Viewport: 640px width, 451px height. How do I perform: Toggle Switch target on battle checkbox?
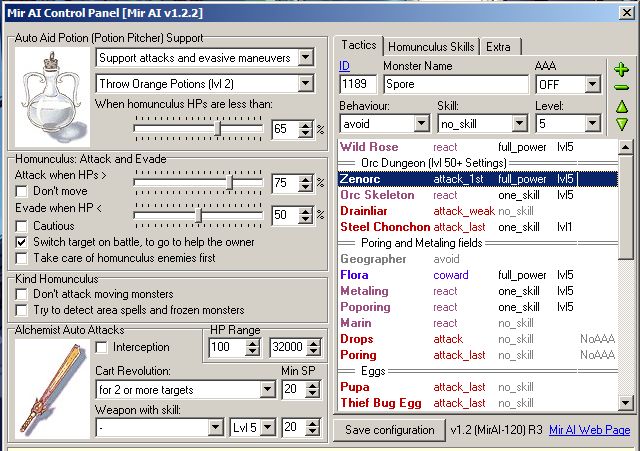point(23,242)
